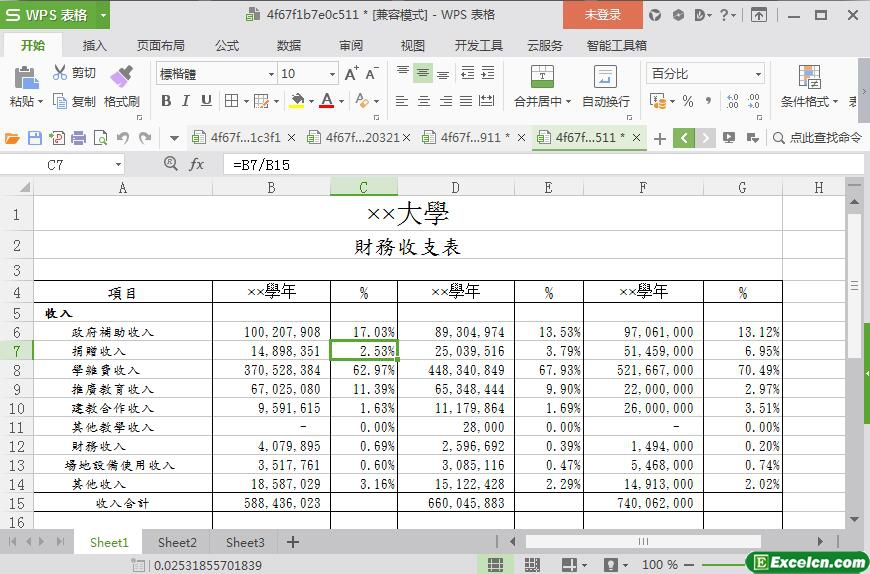
Task: Open the font size dropdown
Action: tap(332, 74)
